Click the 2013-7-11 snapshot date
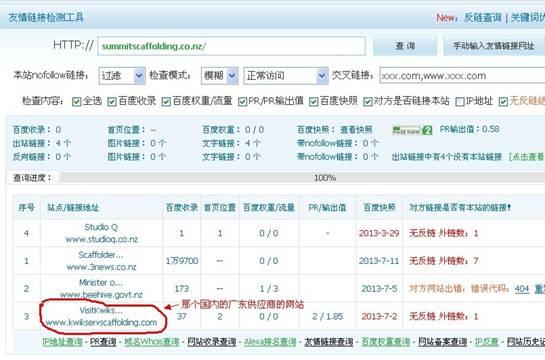The height and width of the screenshot is (360, 545). pyautogui.click(x=379, y=261)
